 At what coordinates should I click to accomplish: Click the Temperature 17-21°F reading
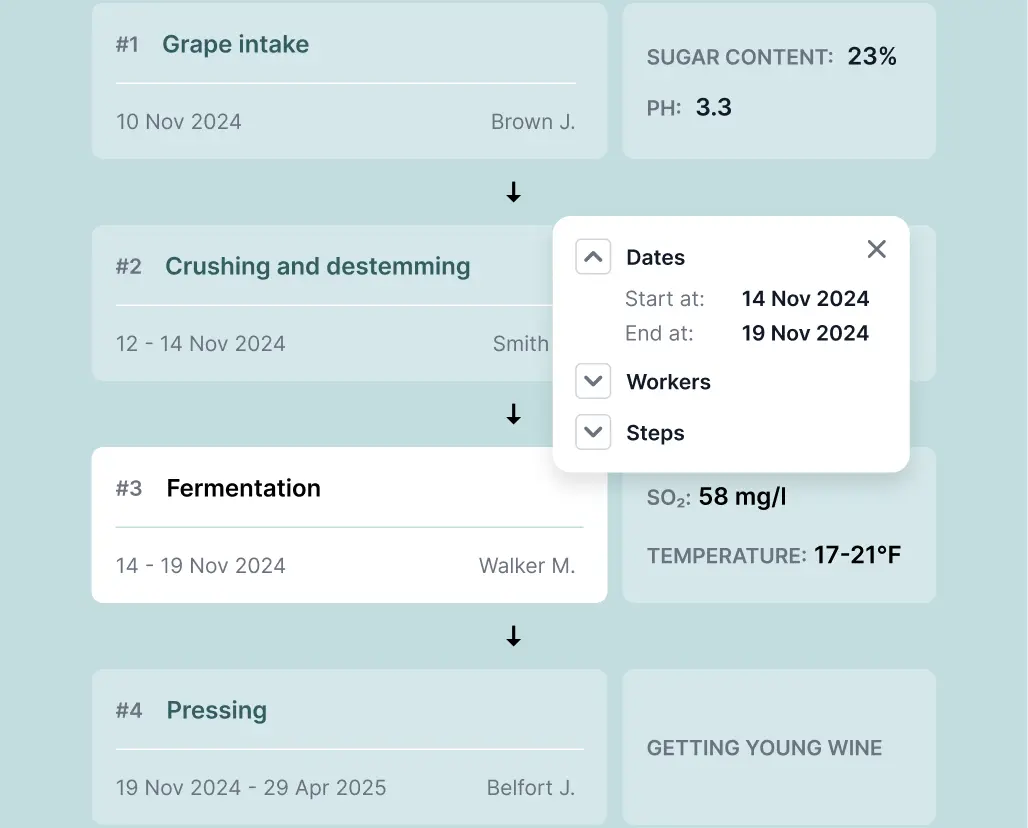857,555
